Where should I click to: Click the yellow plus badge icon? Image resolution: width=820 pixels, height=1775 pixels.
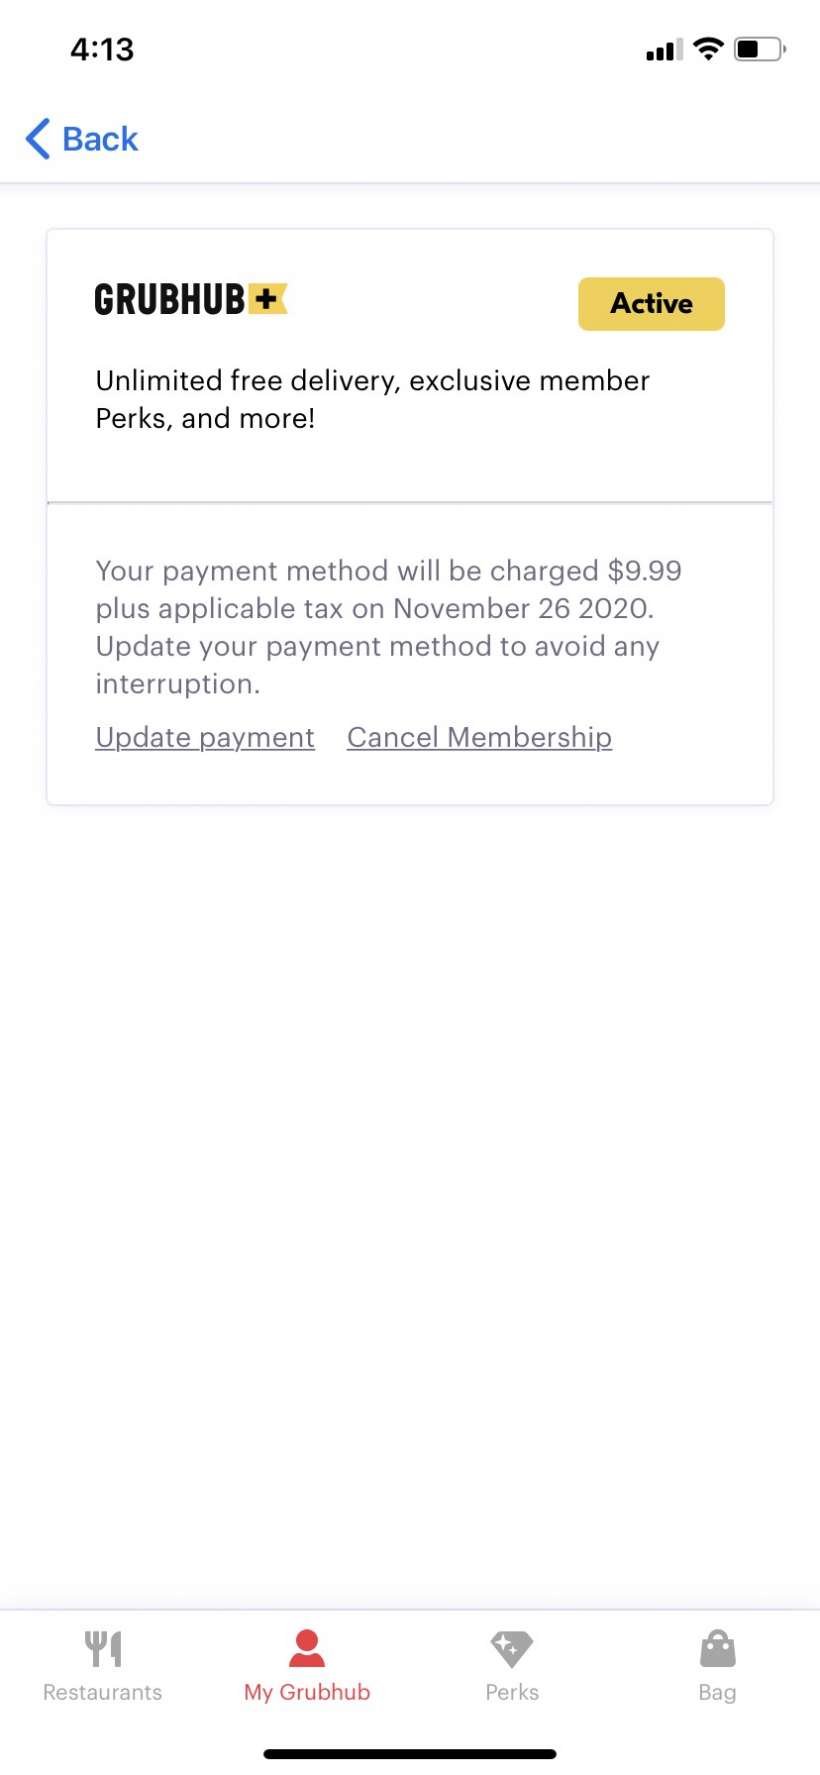[x=266, y=298]
